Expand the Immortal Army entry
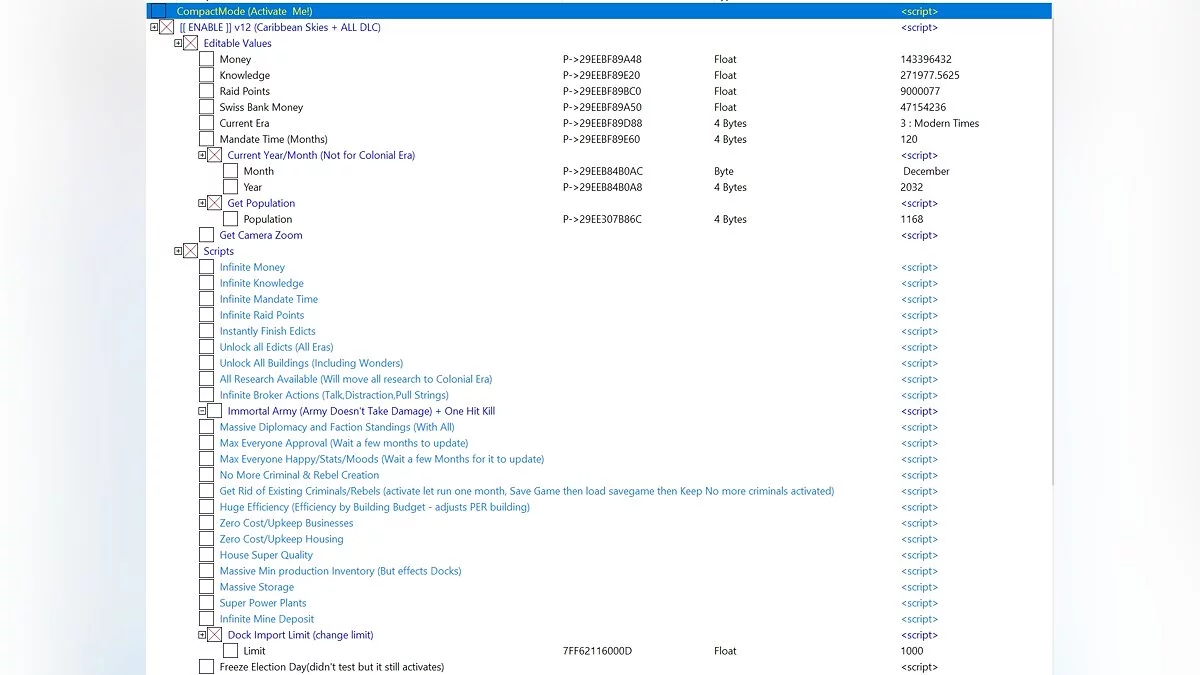The height and width of the screenshot is (675, 1200). click(x=202, y=411)
